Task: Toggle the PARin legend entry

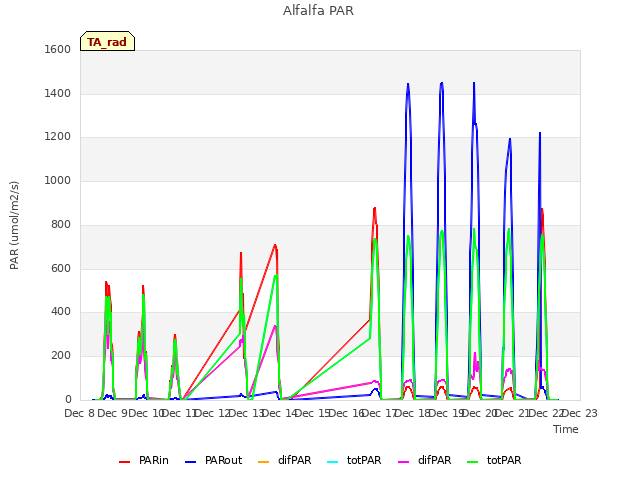Action: point(144,460)
